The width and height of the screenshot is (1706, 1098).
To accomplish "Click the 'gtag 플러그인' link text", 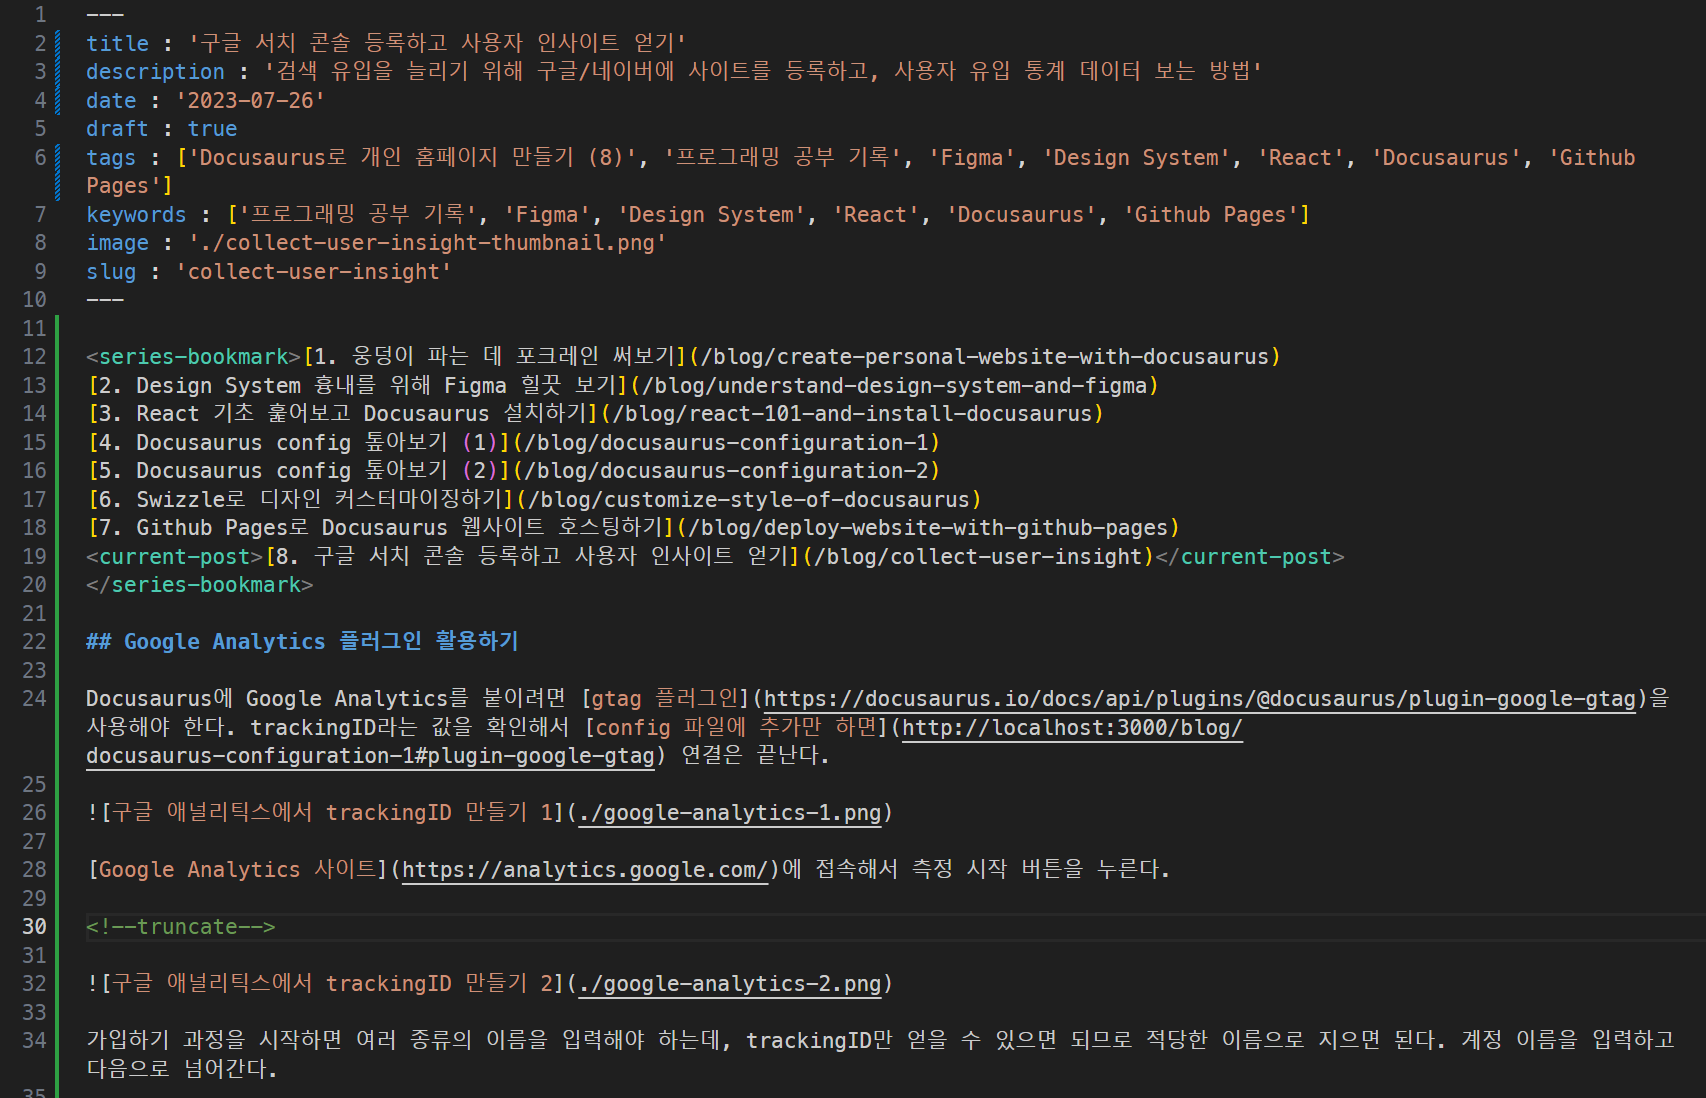I will point(665,699).
